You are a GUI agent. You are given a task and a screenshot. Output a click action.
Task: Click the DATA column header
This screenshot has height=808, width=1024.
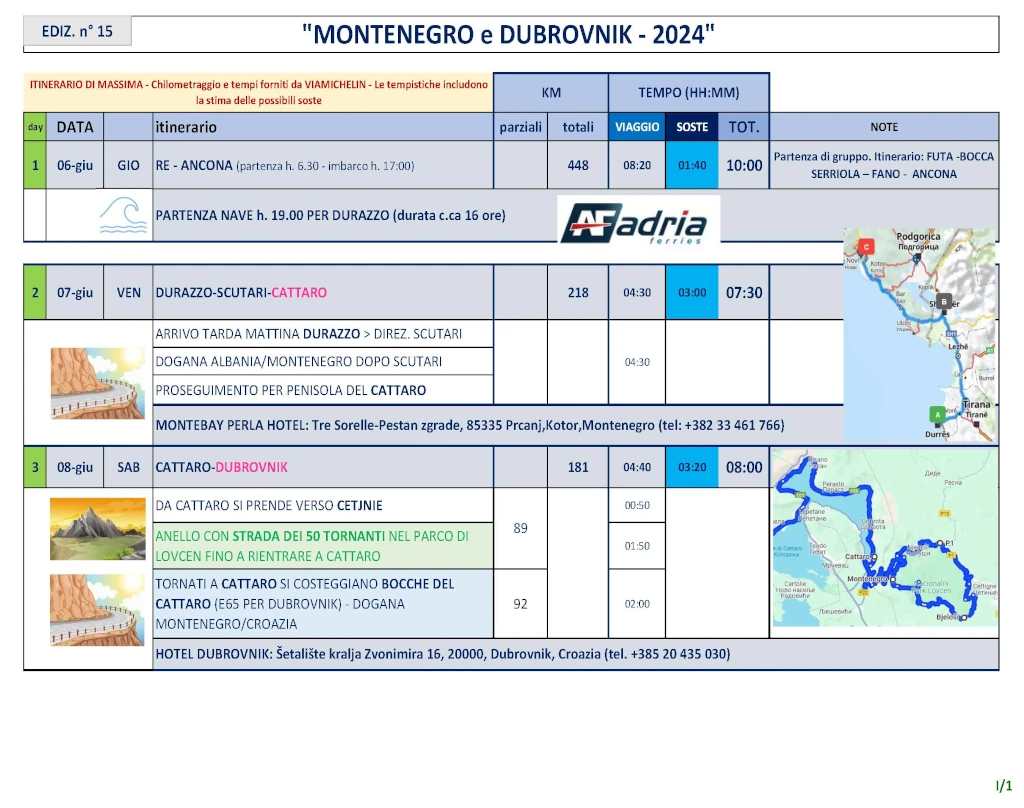74,127
